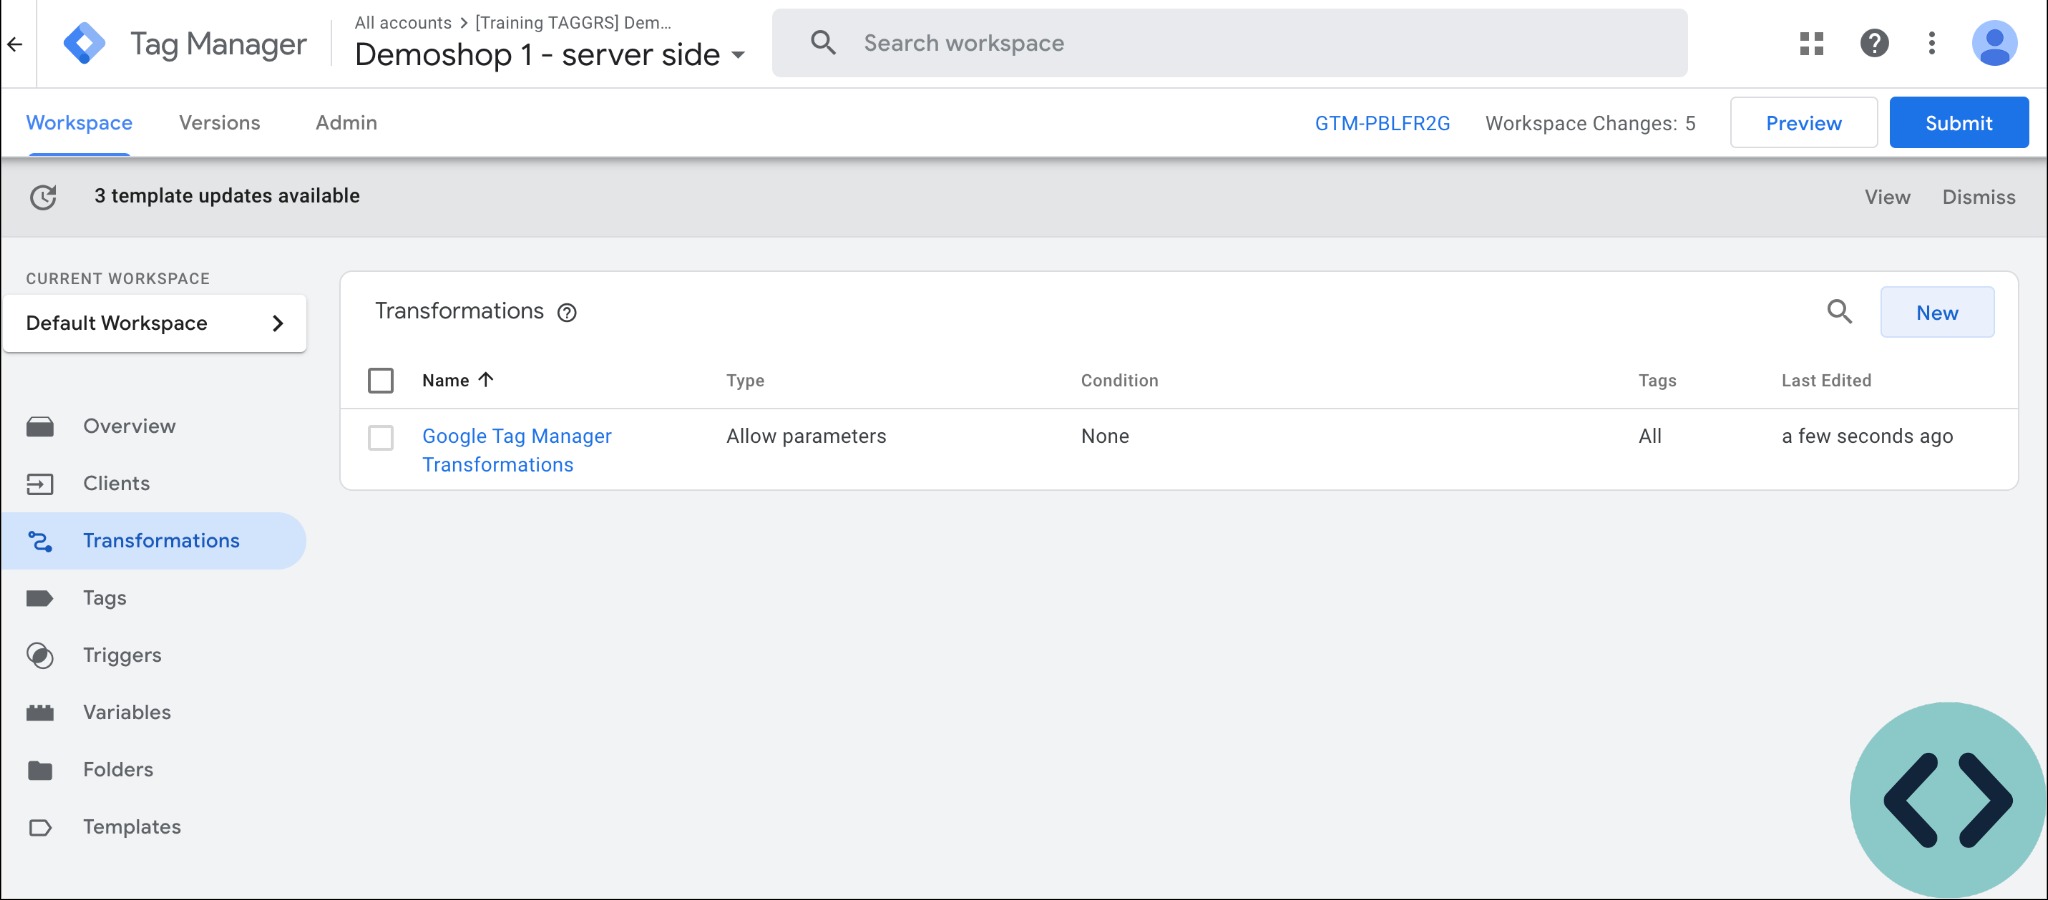The image size is (2048, 900).
Task: Click the Tag Manager diamond logo
Action: point(84,44)
